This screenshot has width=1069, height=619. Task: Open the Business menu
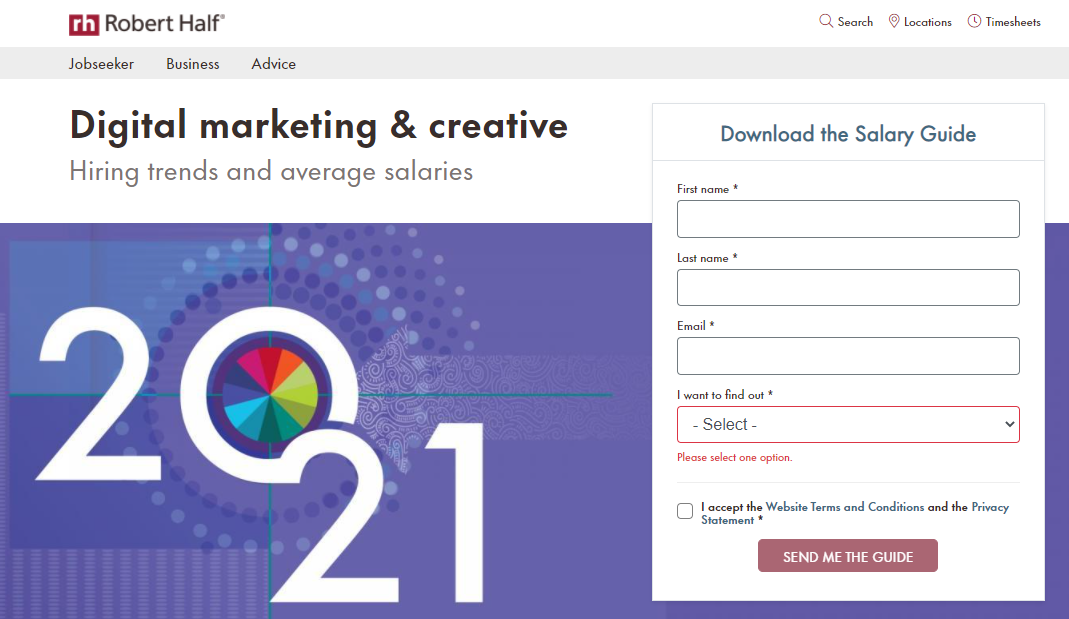(x=193, y=64)
